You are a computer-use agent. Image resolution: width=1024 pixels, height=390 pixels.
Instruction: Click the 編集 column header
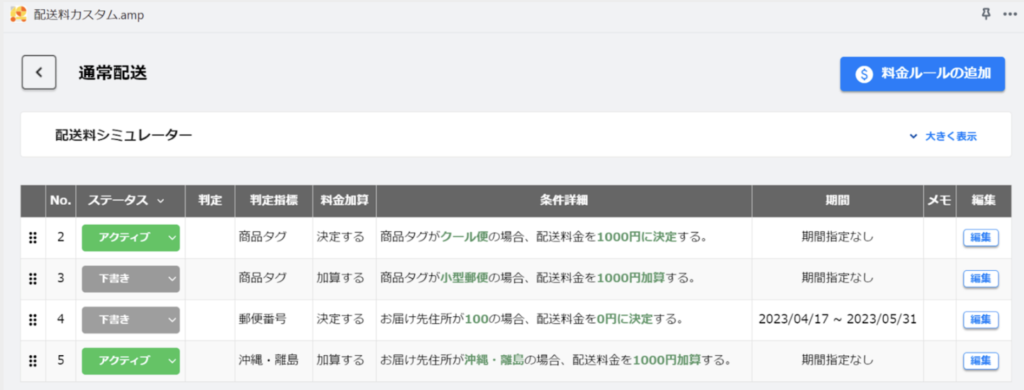(983, 201)
